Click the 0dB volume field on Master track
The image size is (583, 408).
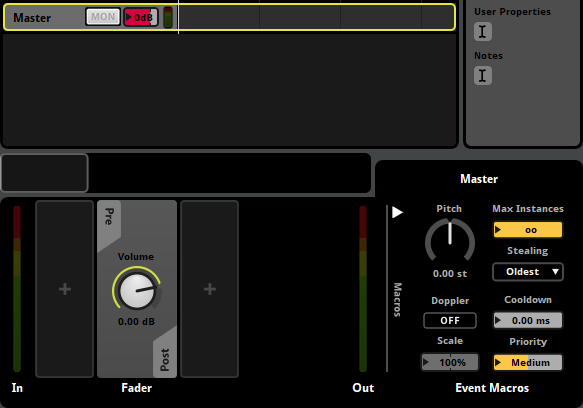point(141,17)
